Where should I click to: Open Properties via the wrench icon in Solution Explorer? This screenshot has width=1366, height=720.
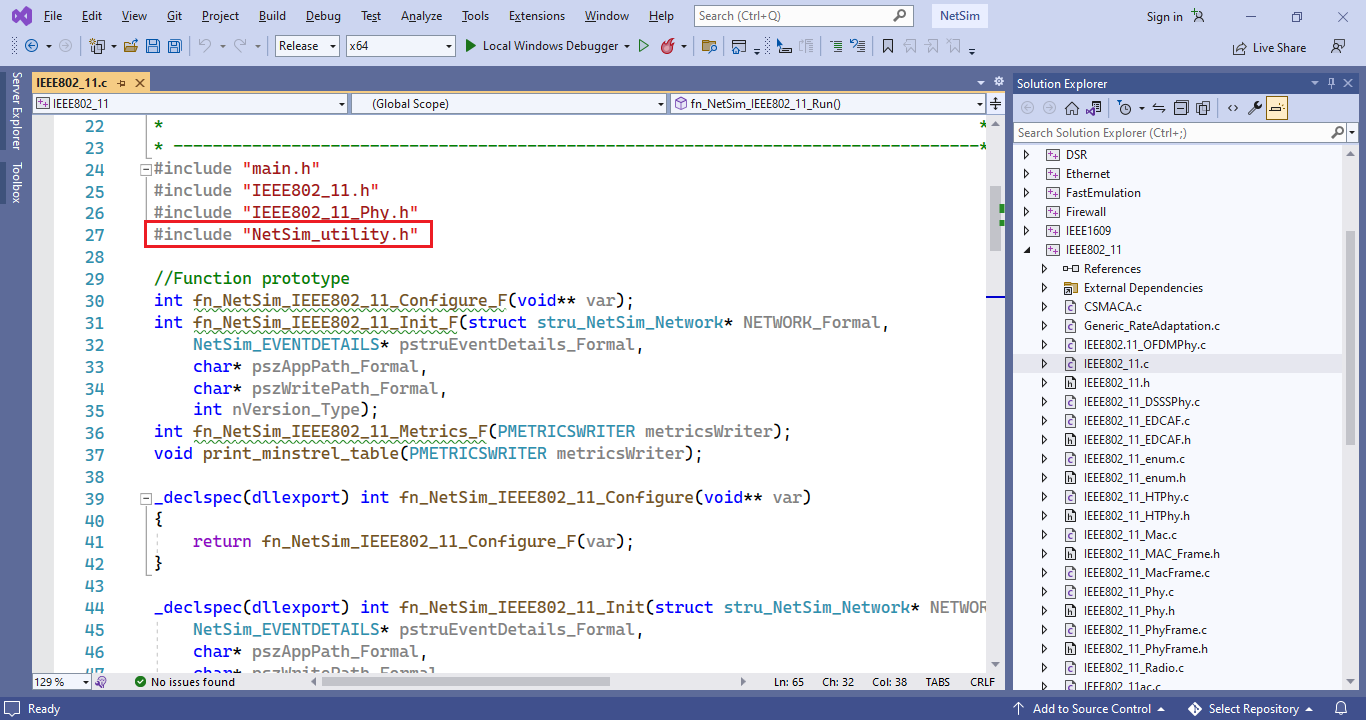pyautogui.click(x=1255, y=108)
